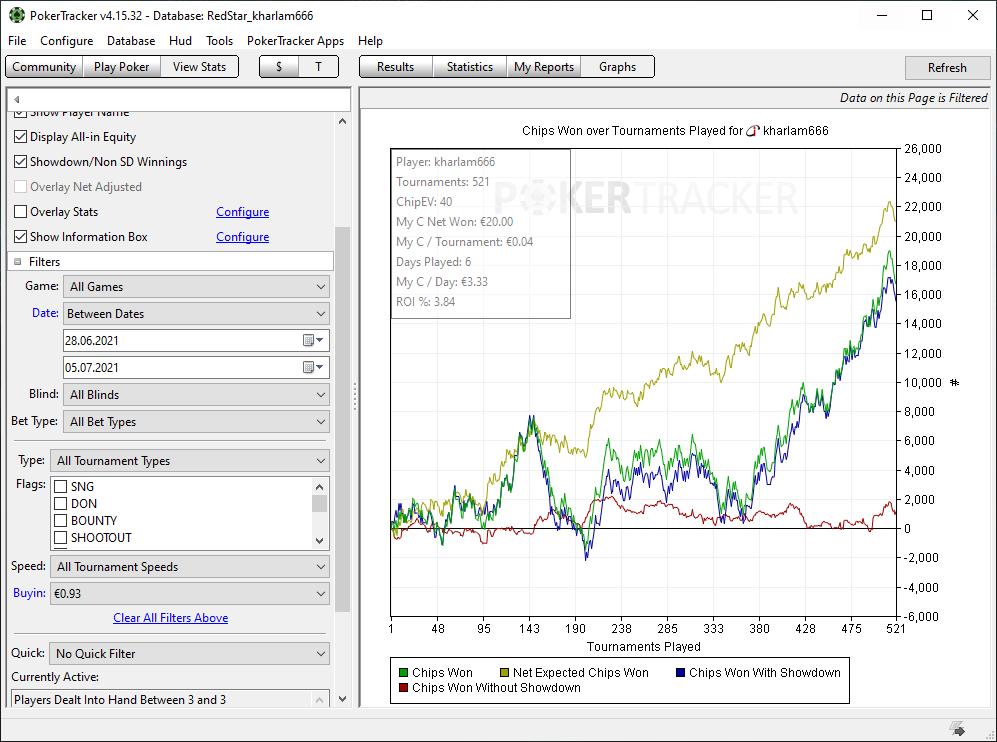The width and height of the screenshot is (997, 742).
Task: Click the panel splitter handle dots
Action: pos(355,396)
